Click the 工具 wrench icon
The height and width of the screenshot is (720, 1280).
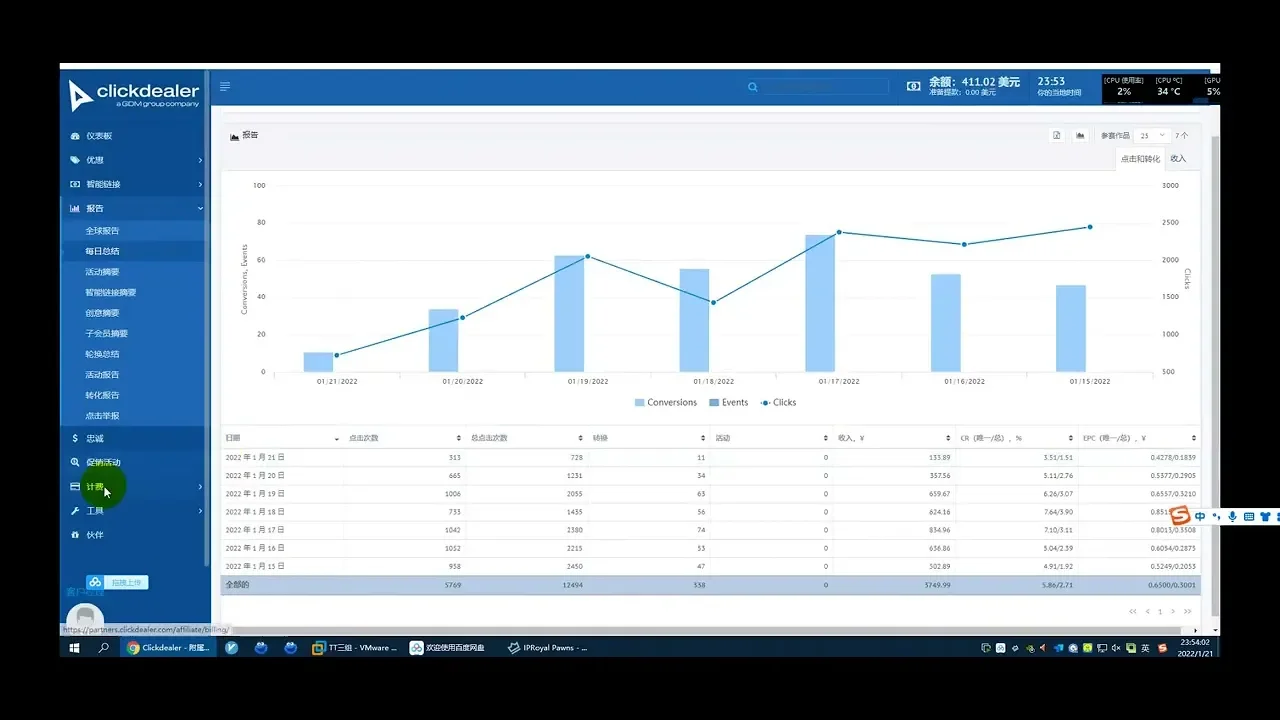pyautogui.click(x=75, y=511)
